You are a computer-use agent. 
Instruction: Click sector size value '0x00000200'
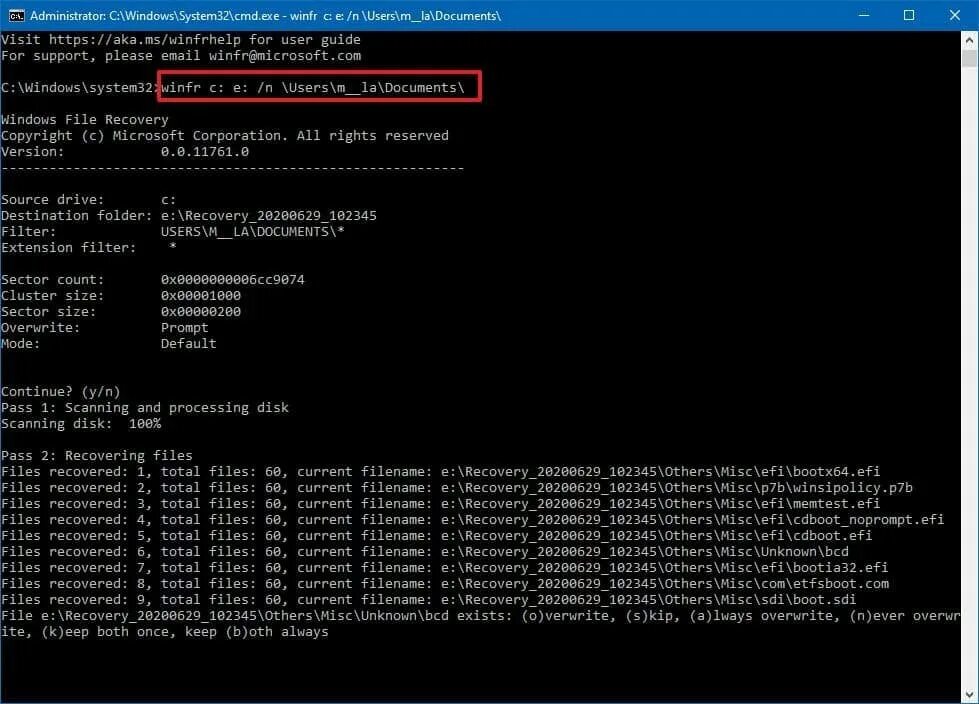[200, 311]
